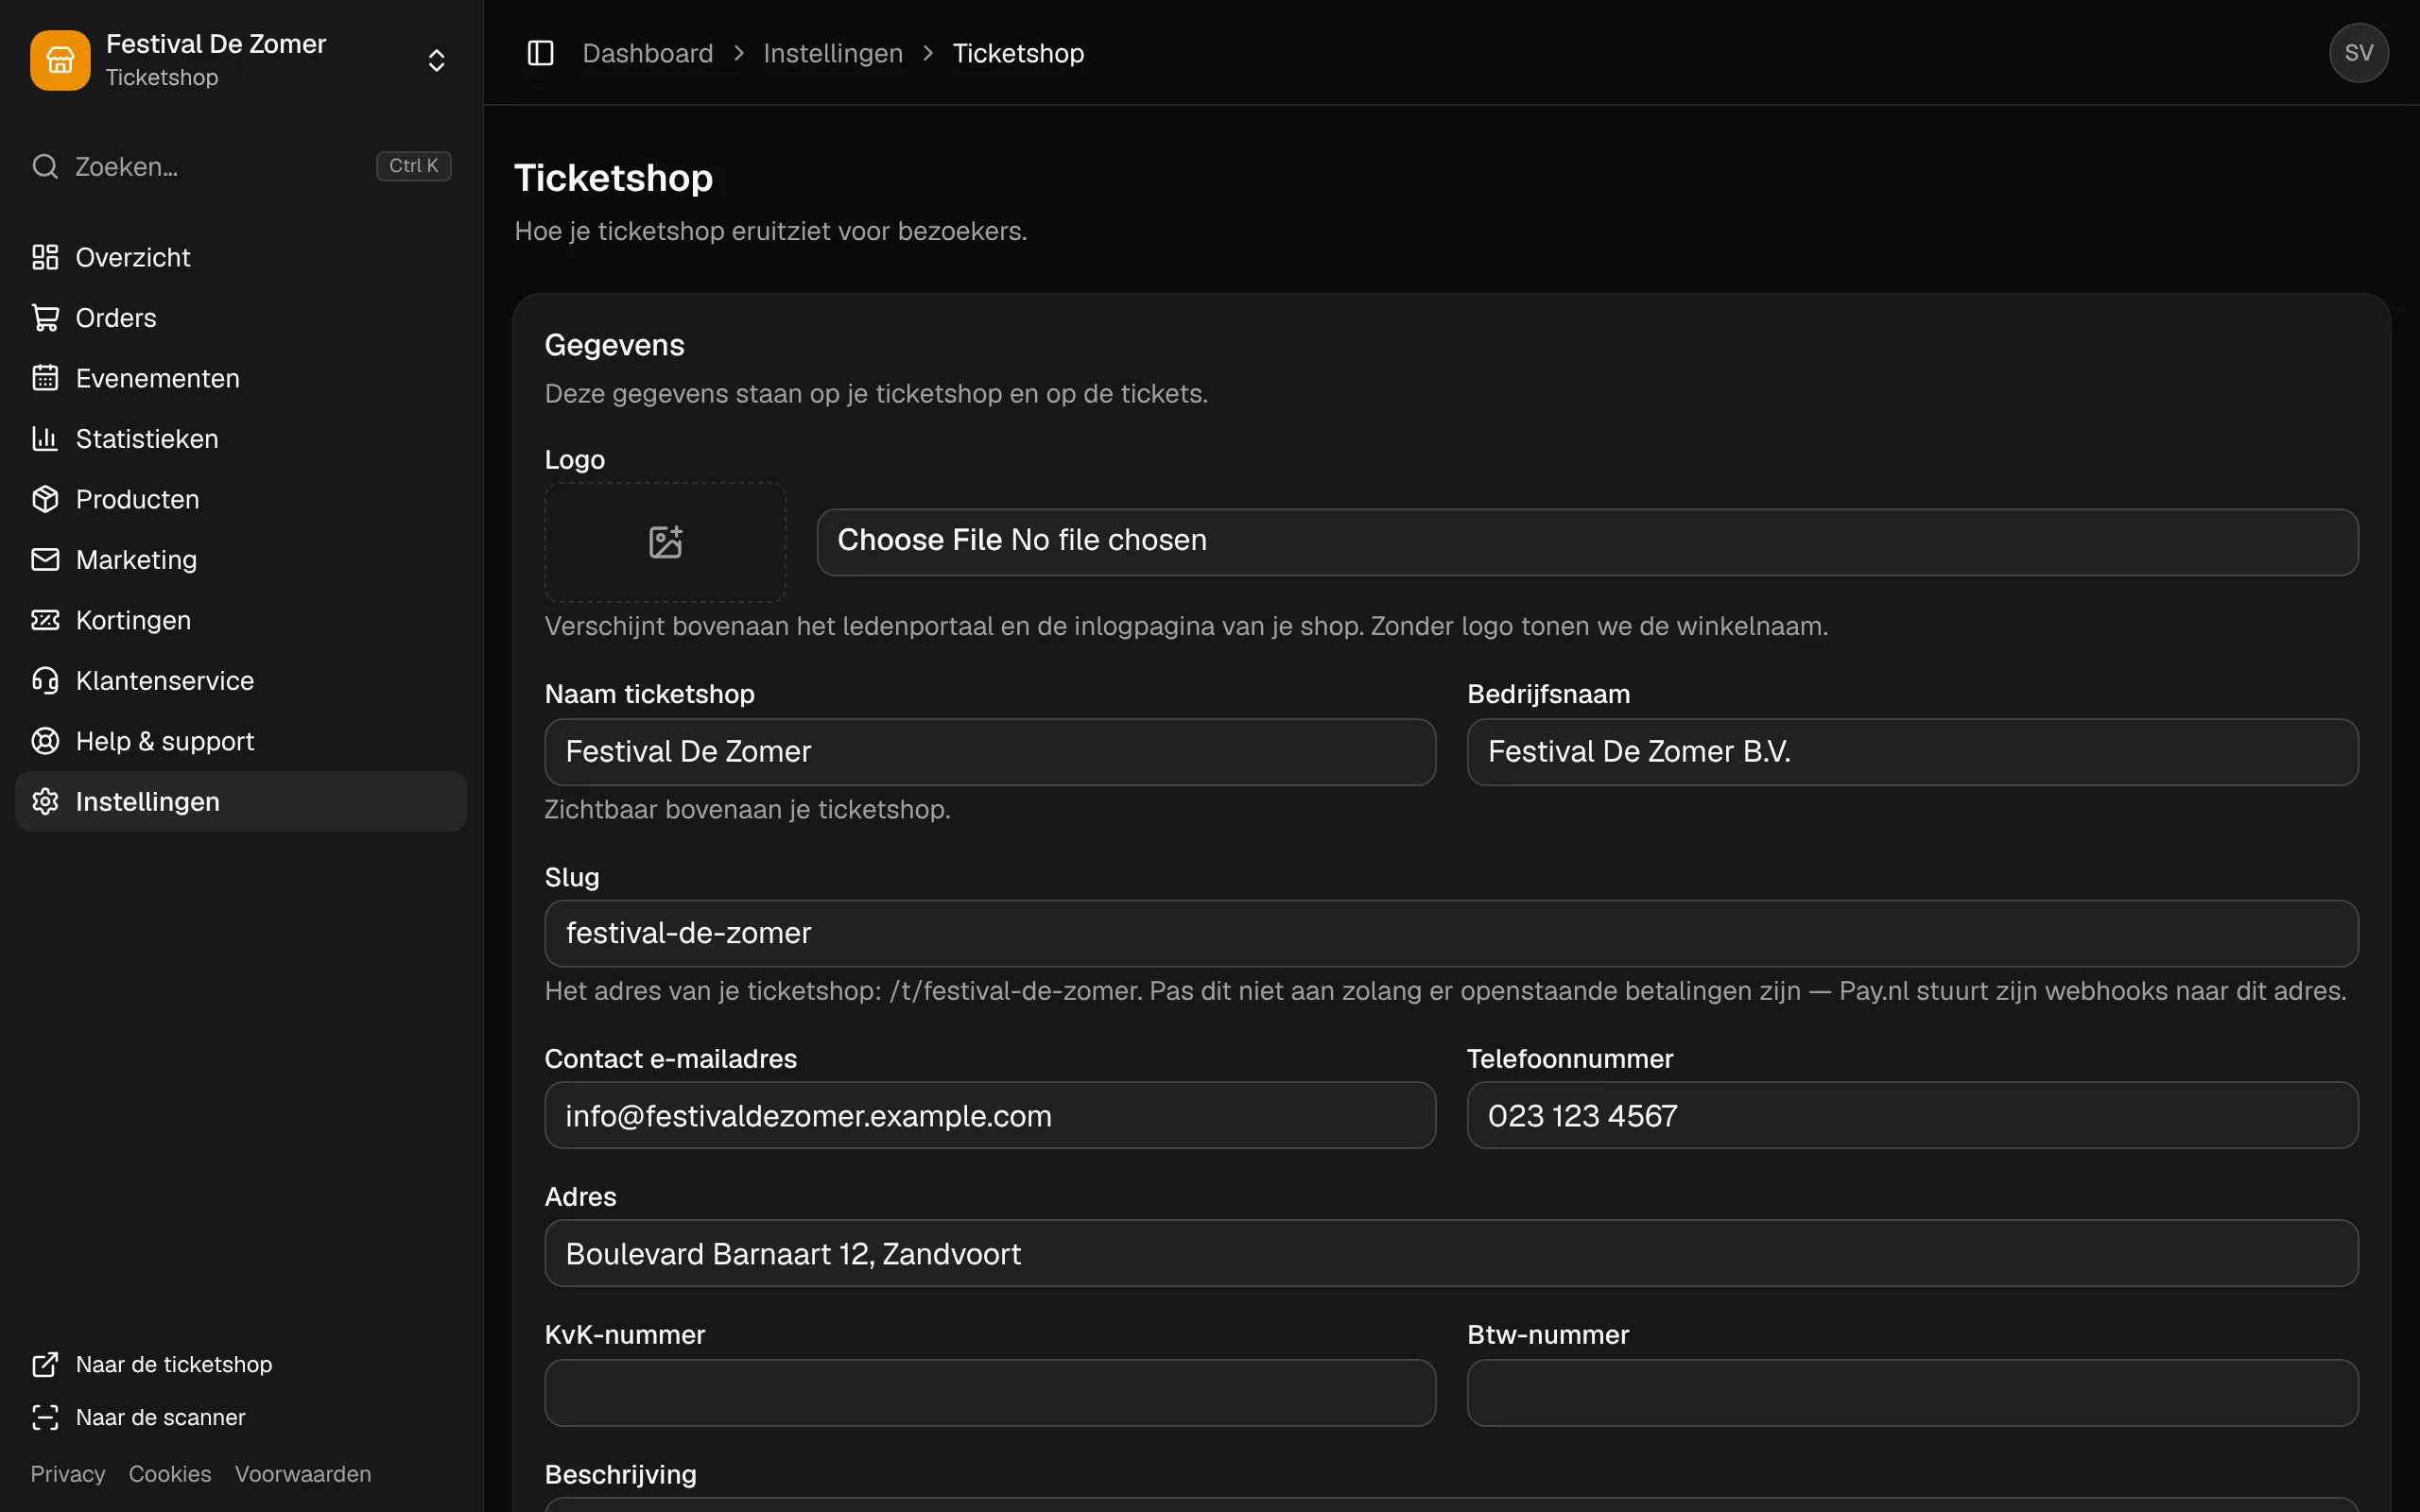Click the Statistieken chart icon

[x=45, y=439]
